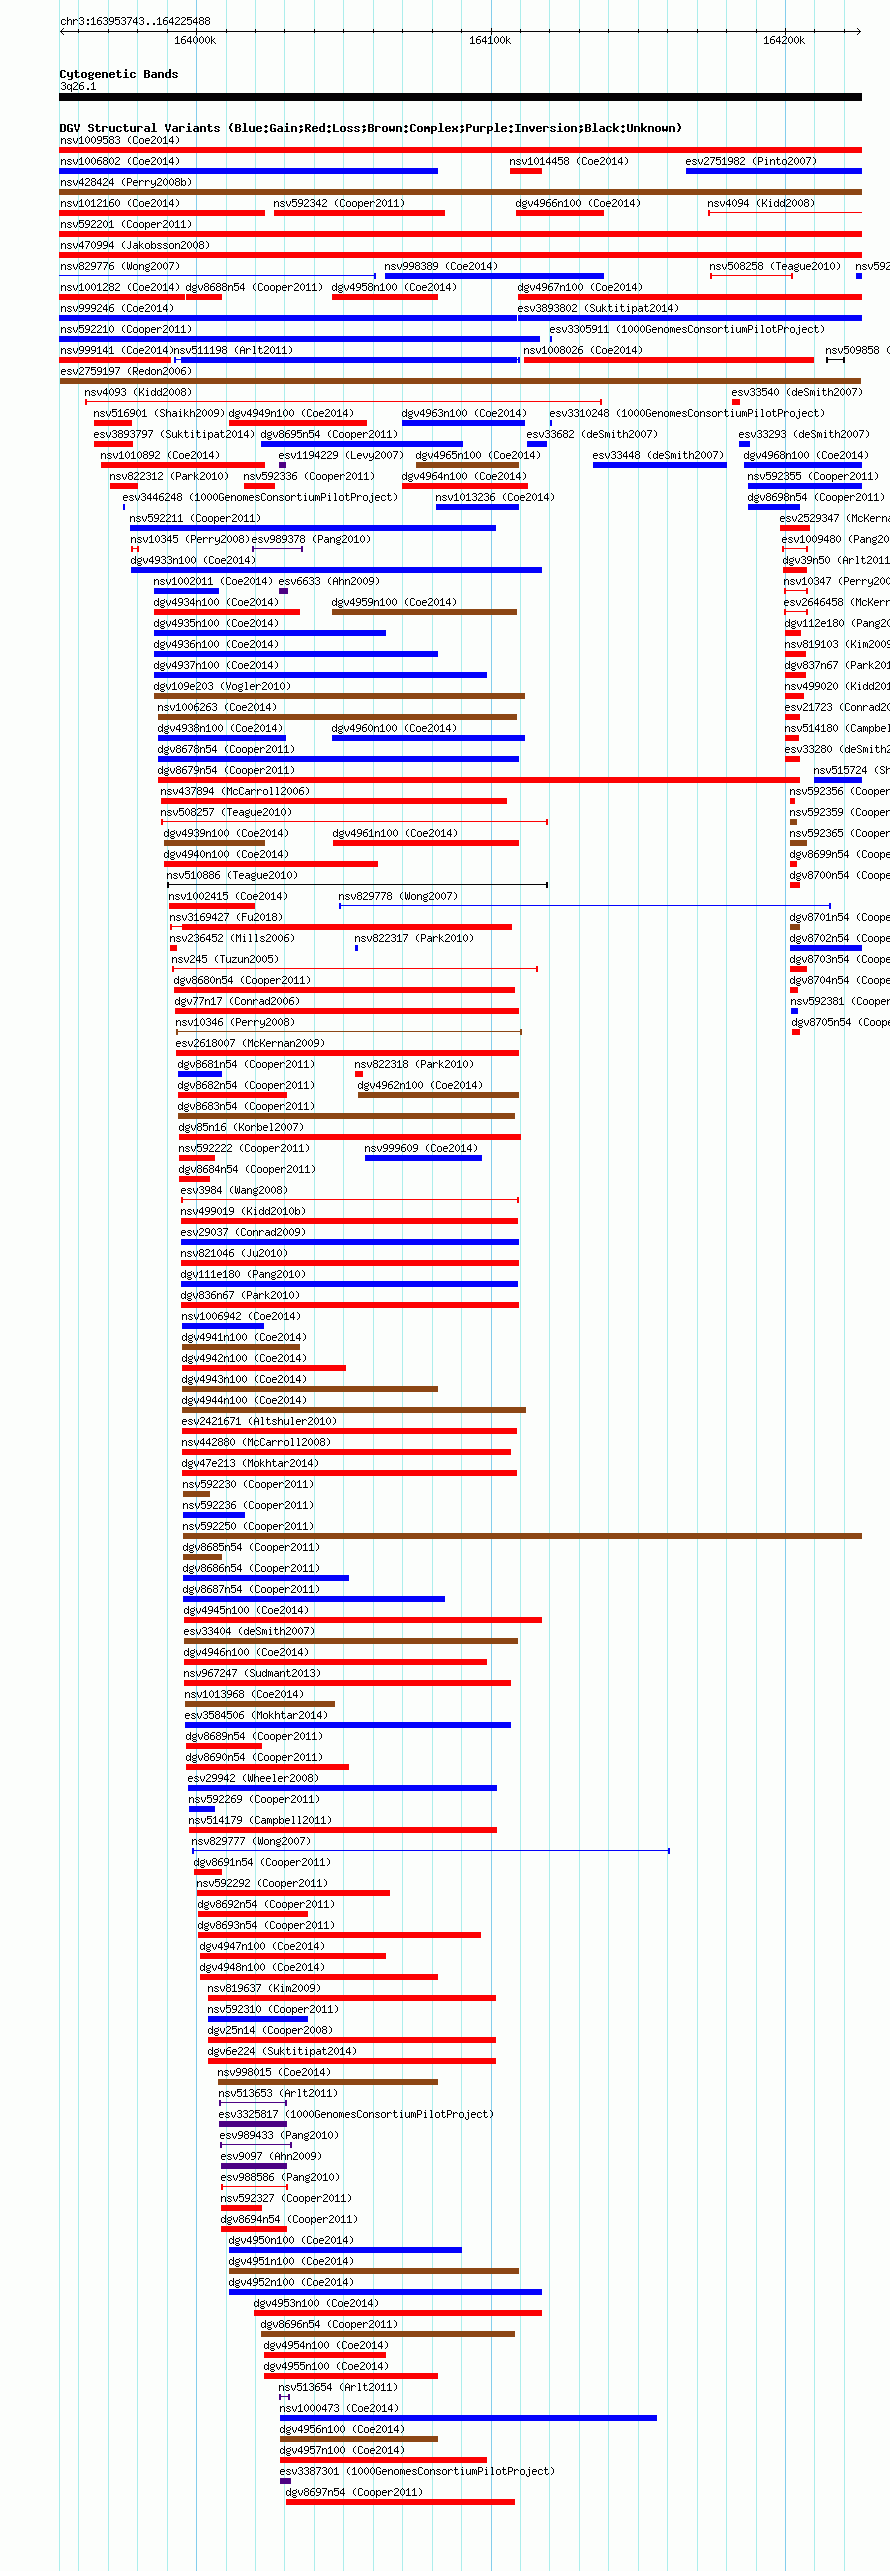Select nsv510886 (Teague2010) label
Viewport: 890px width, 2571px height.
[x=232, y=875]
